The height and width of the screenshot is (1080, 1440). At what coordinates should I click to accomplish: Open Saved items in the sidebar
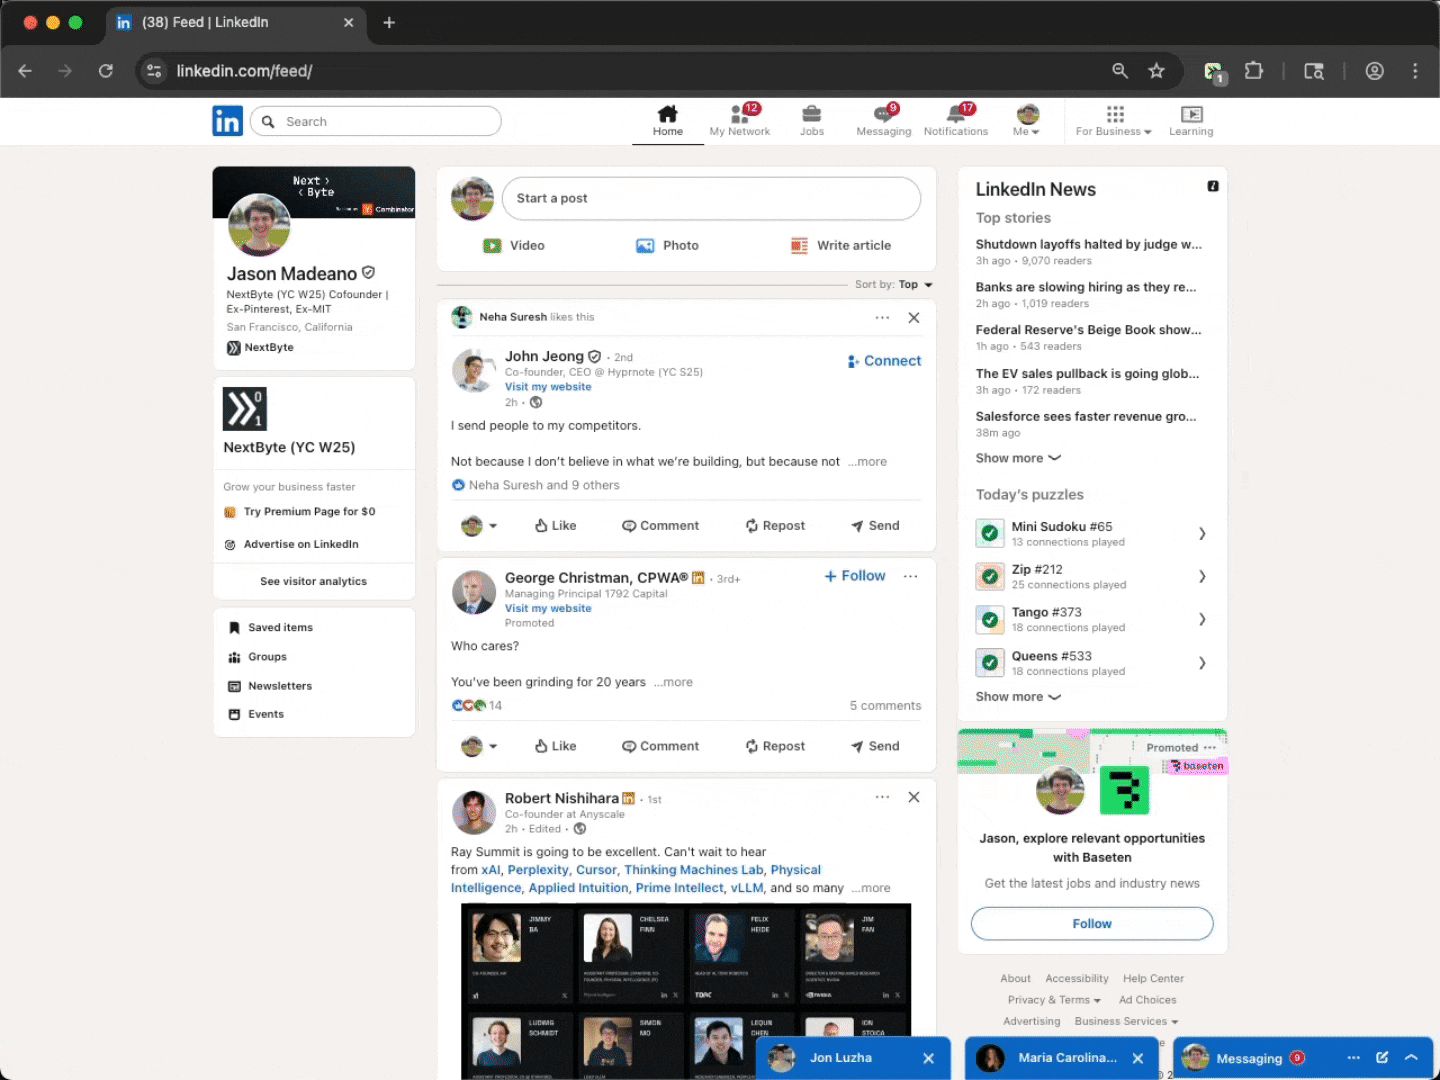click(x=279, y=627)
